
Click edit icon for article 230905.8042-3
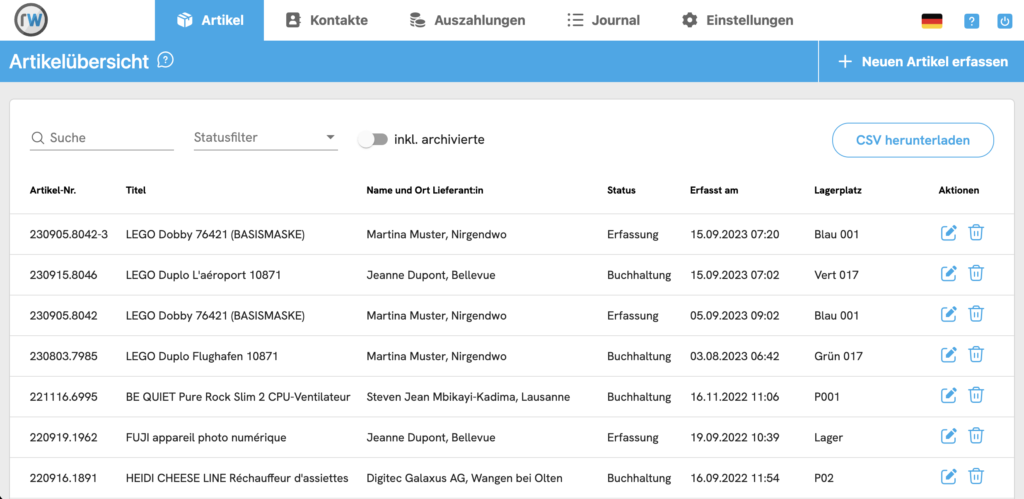pyautogui.click(x=949, y=234)
